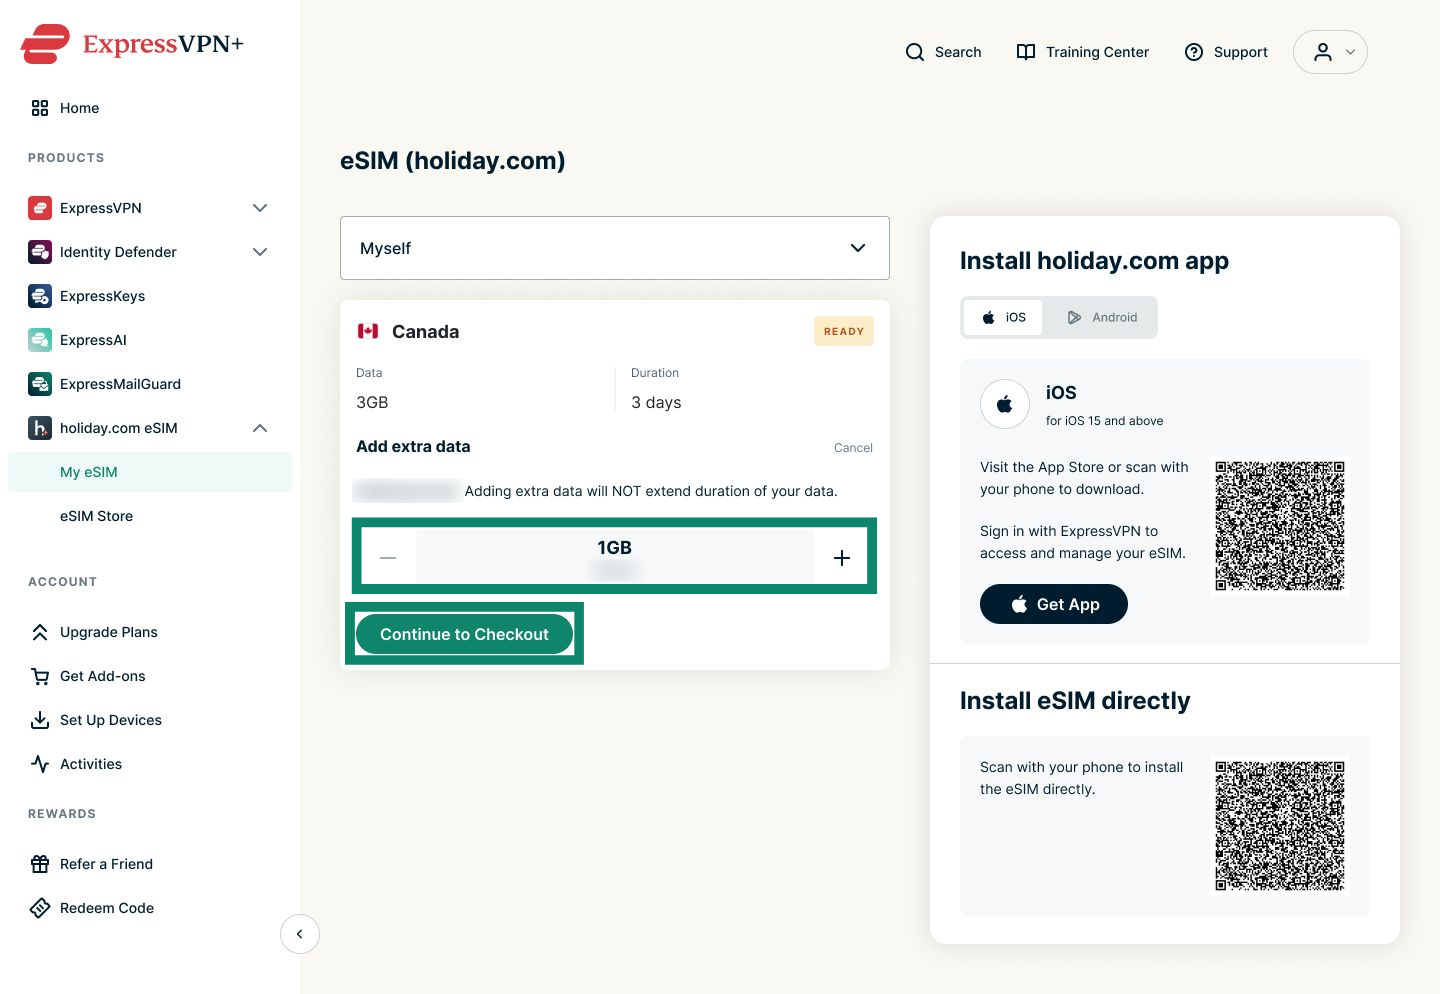Expand the ExpressVPN sidebar section

click(x=260, y=208)
